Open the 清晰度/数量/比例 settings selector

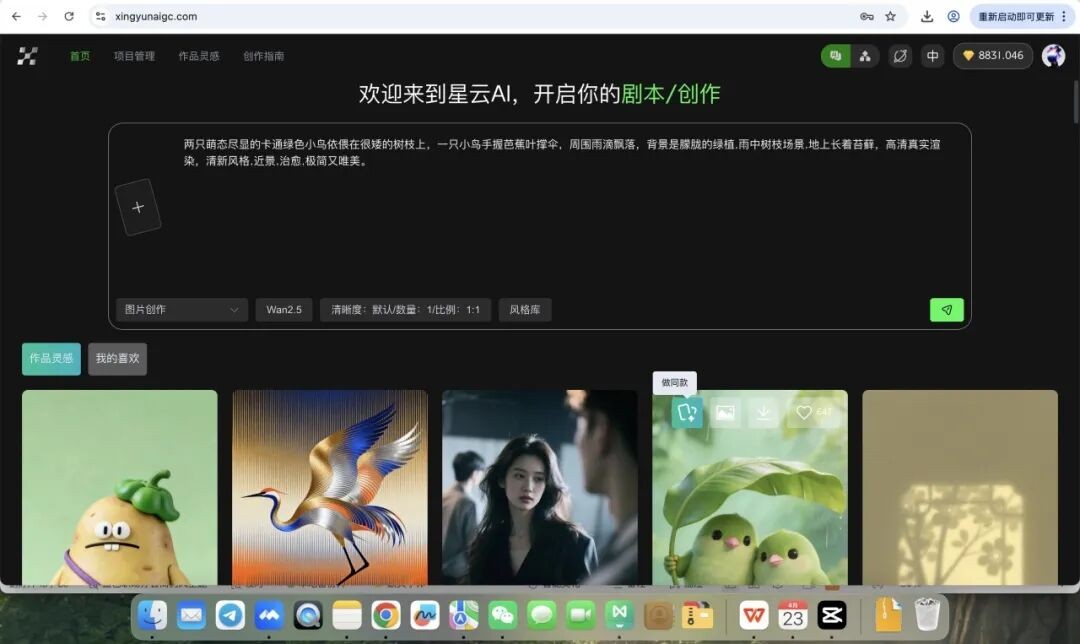[405, 310]
